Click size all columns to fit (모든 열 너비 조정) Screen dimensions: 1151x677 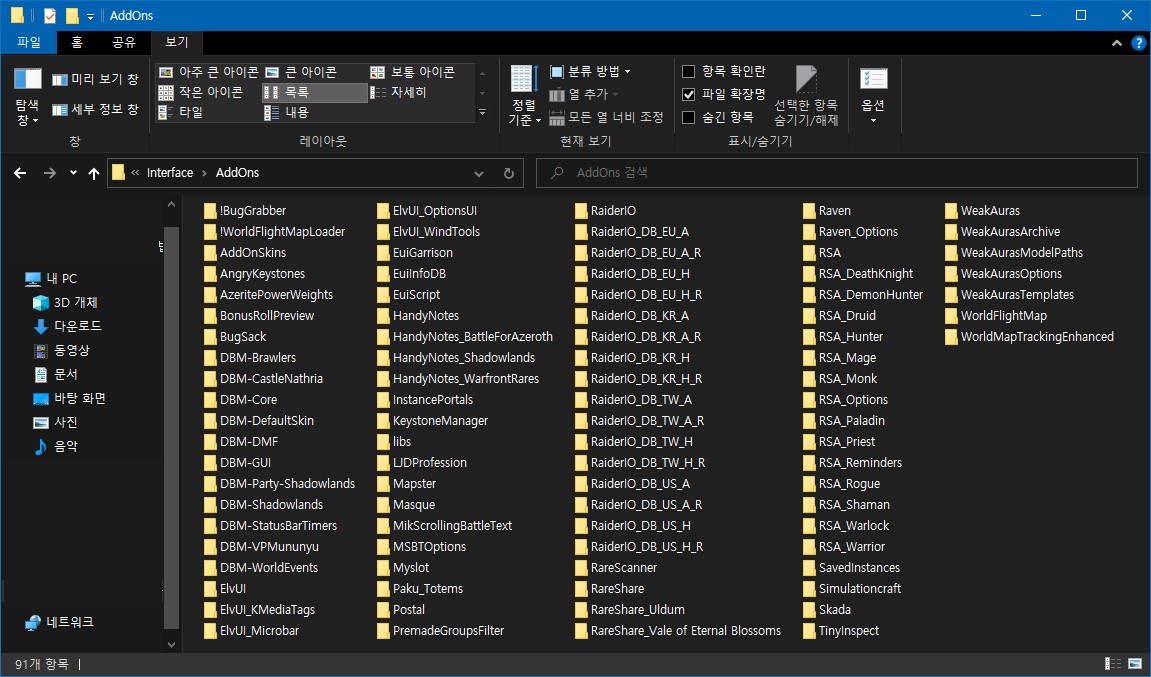point(606,117)
